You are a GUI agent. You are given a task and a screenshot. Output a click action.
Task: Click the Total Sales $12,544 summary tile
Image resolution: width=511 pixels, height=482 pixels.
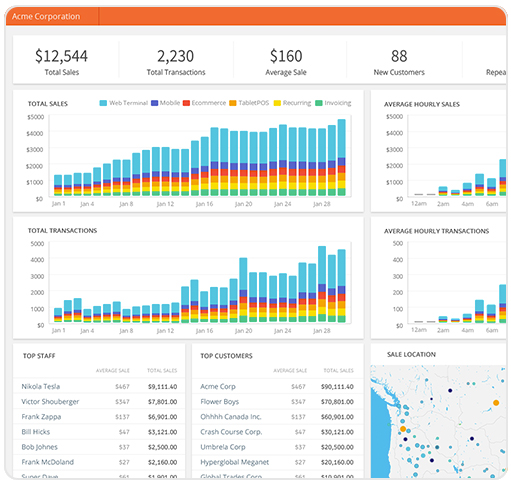click(x=62, y=61)
